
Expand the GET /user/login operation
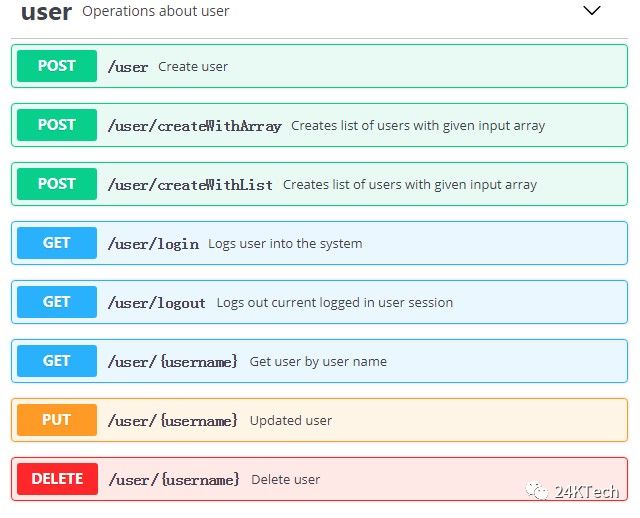click(319, 243)
